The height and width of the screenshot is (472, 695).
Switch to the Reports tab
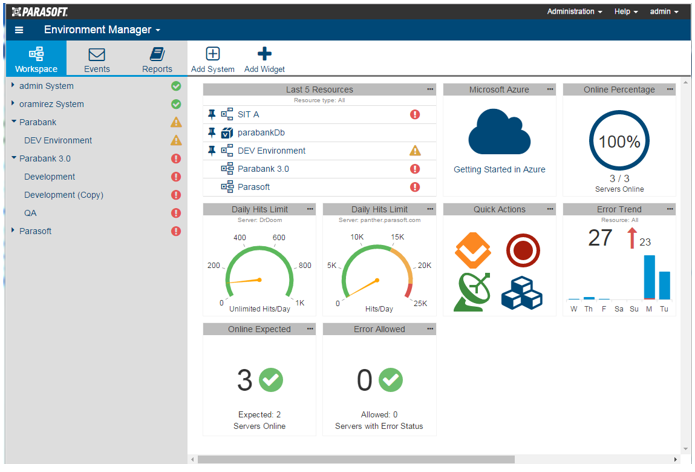(x=157, y=59)
